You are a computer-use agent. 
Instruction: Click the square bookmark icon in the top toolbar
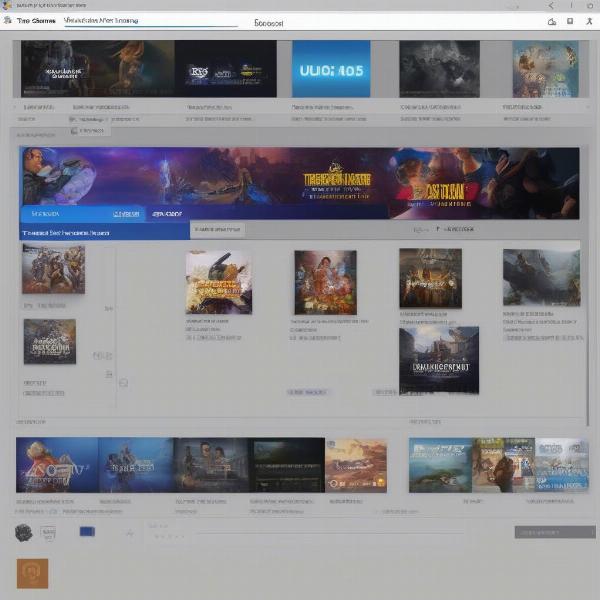point(570,21)
